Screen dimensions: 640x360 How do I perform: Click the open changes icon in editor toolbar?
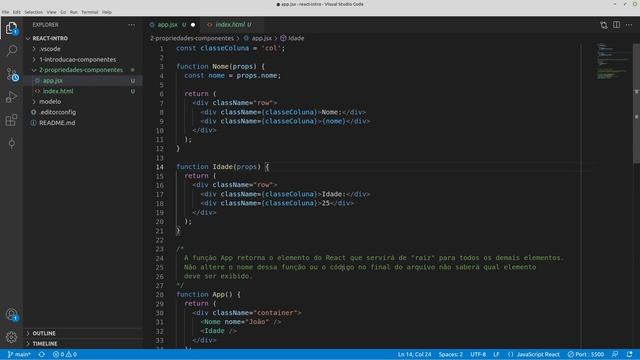point(604,25)
